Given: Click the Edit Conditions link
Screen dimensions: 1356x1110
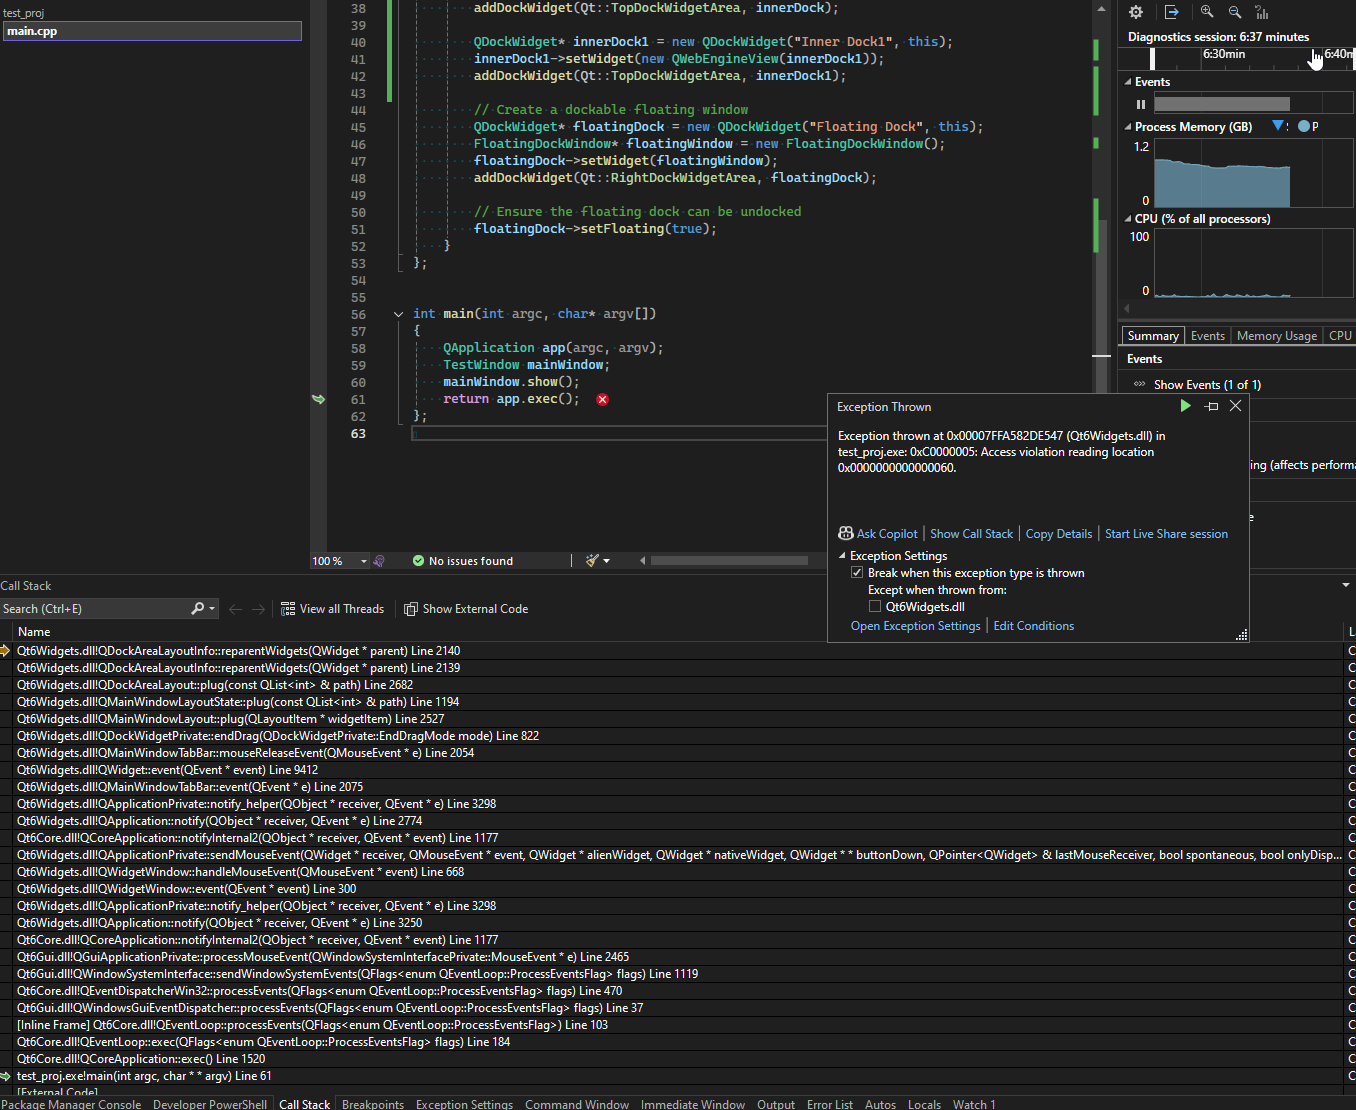Looking at the screenshot, I should (x=1033, y=626).
